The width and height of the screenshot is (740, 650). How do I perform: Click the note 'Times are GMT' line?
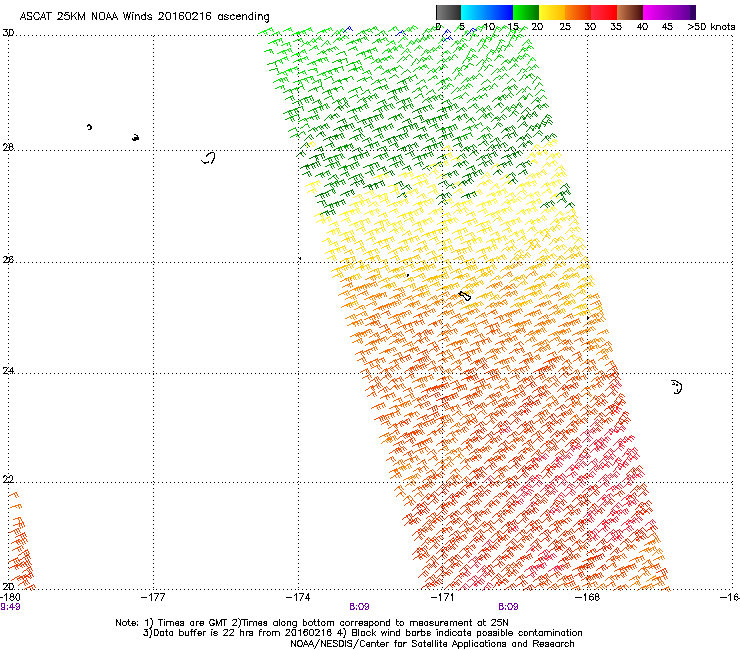point(312,623)
